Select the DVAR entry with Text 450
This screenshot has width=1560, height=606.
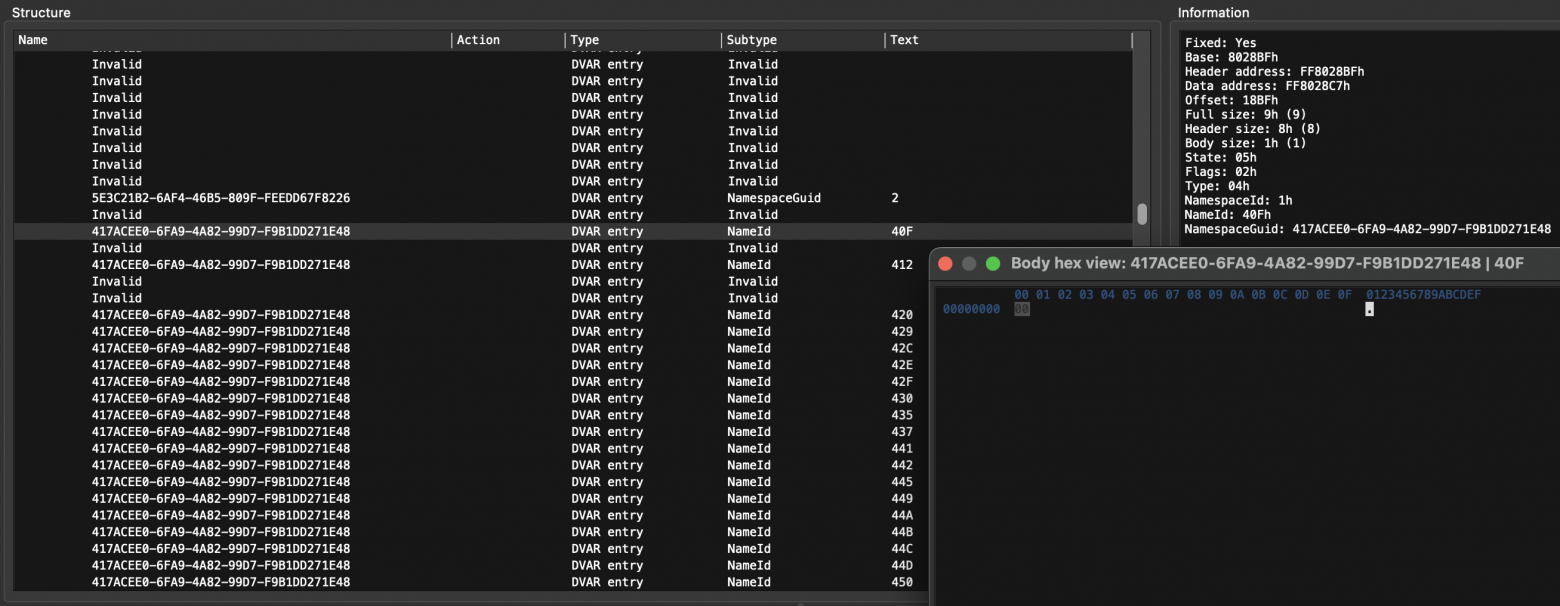pyautogui.click(x=472, y=581)
